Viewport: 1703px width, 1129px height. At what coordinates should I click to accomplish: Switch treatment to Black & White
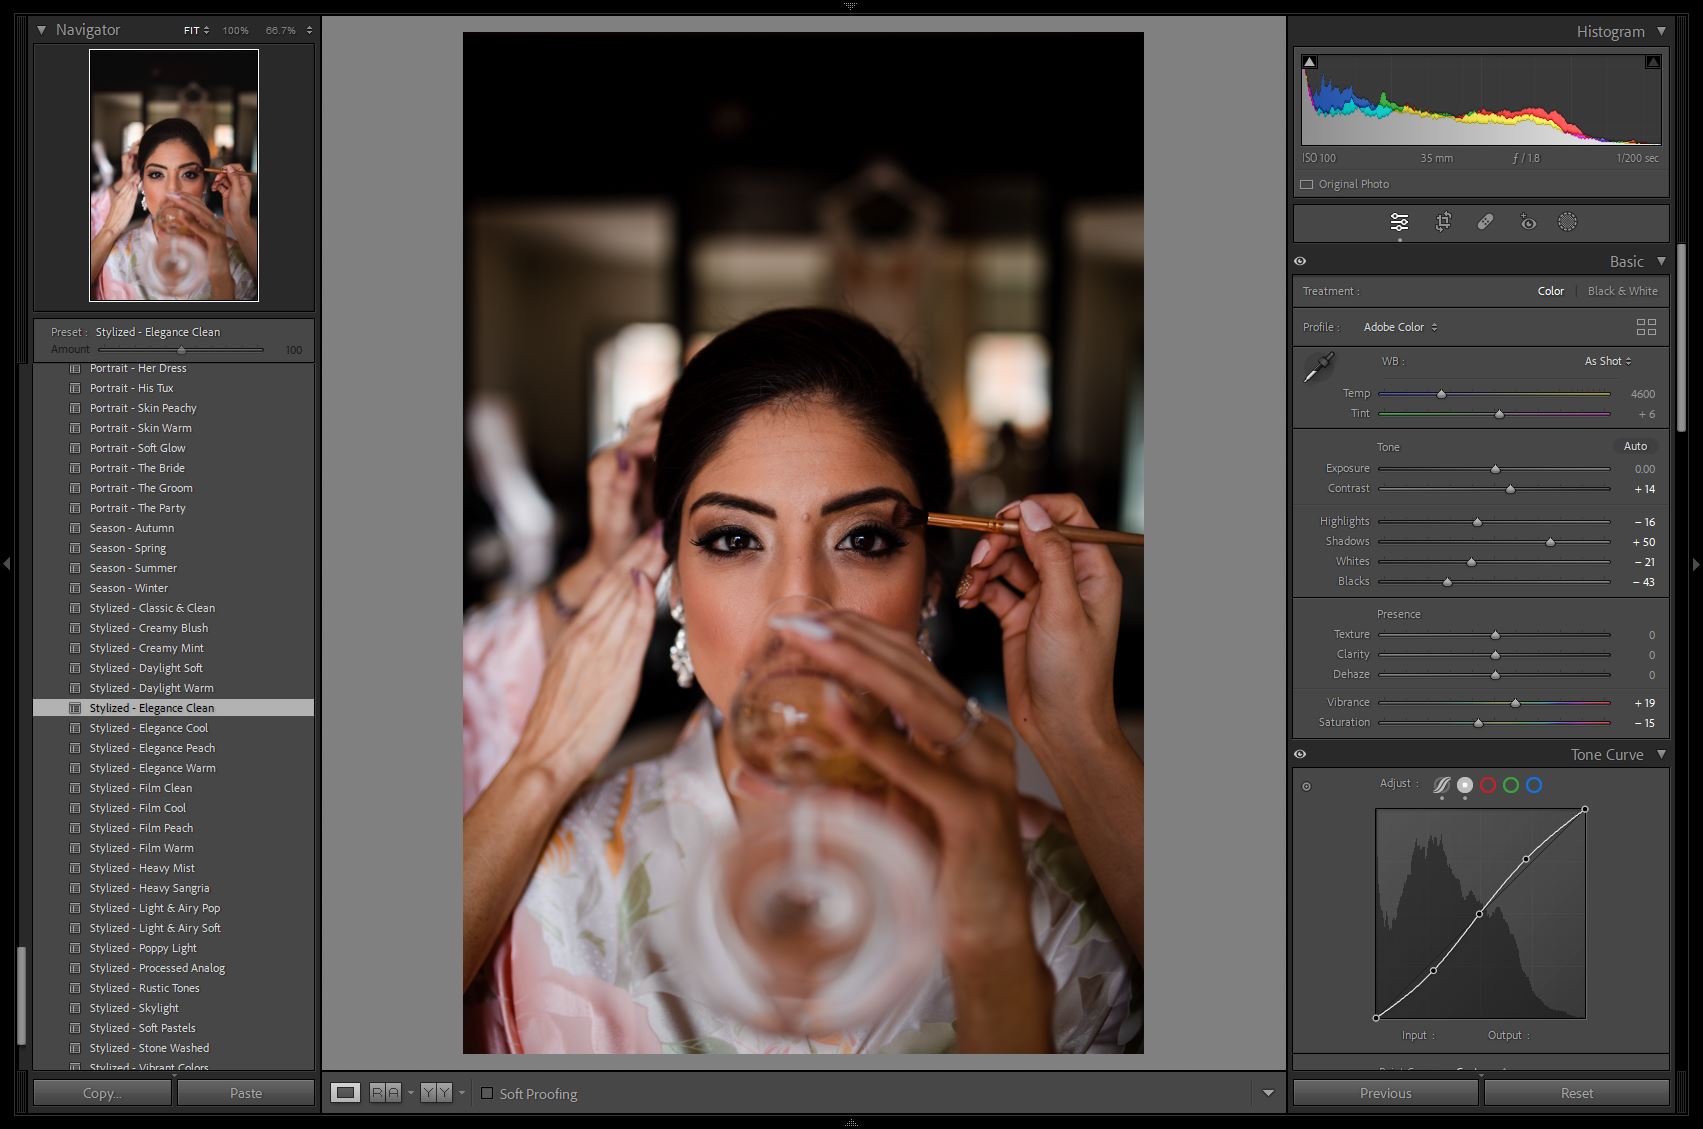[x=1622, y=291]
